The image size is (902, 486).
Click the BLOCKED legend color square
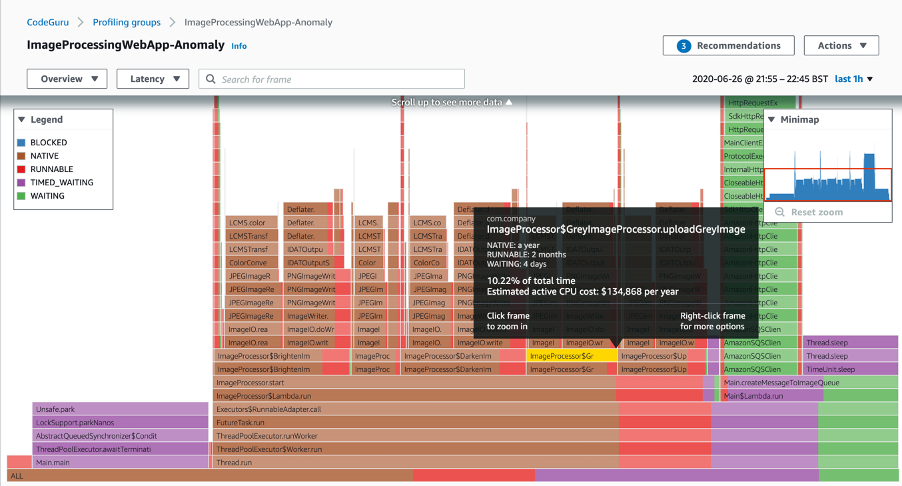(x=22, y=143)
